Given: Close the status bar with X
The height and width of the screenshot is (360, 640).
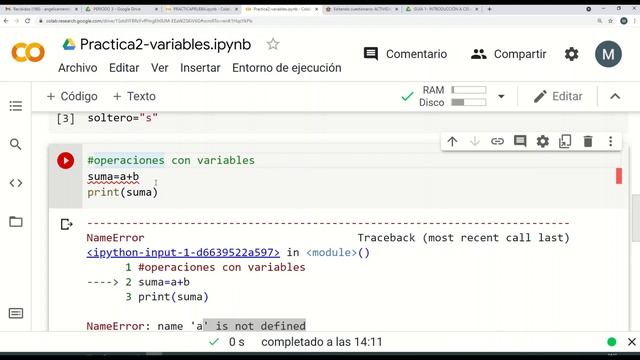Looking at the screenshot, I should [x=631, y=342].
